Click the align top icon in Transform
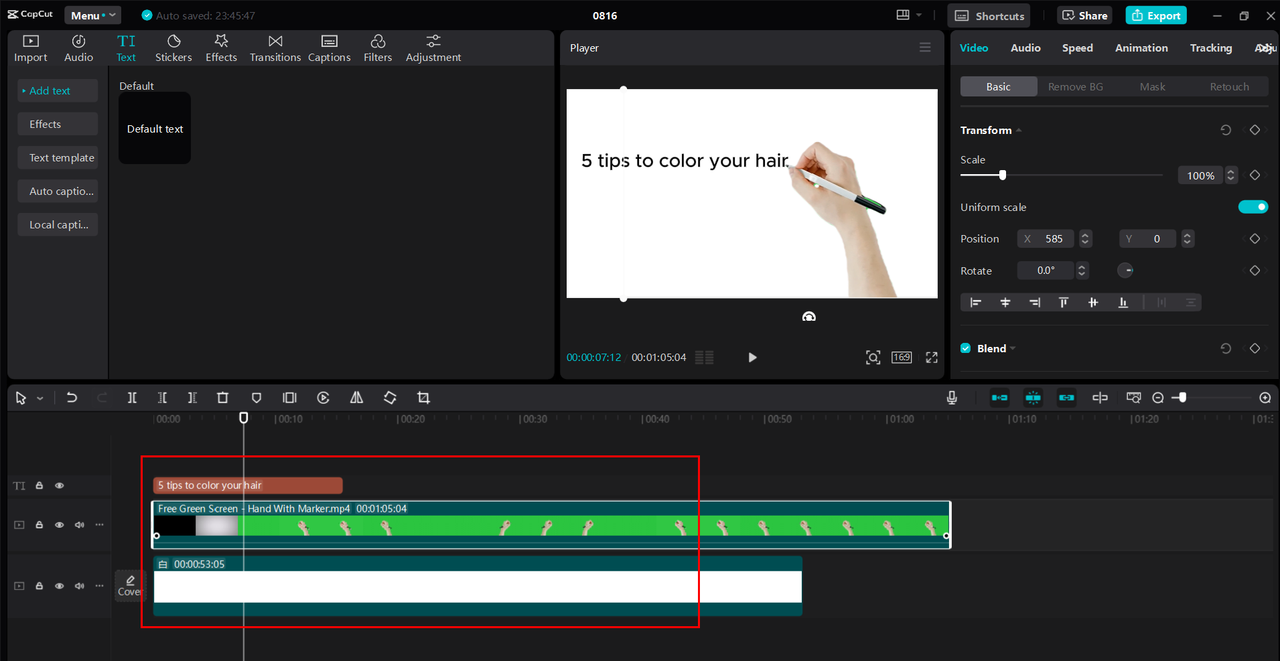1280x661 pixels. pyautogui.click(x=1064, y=302)
